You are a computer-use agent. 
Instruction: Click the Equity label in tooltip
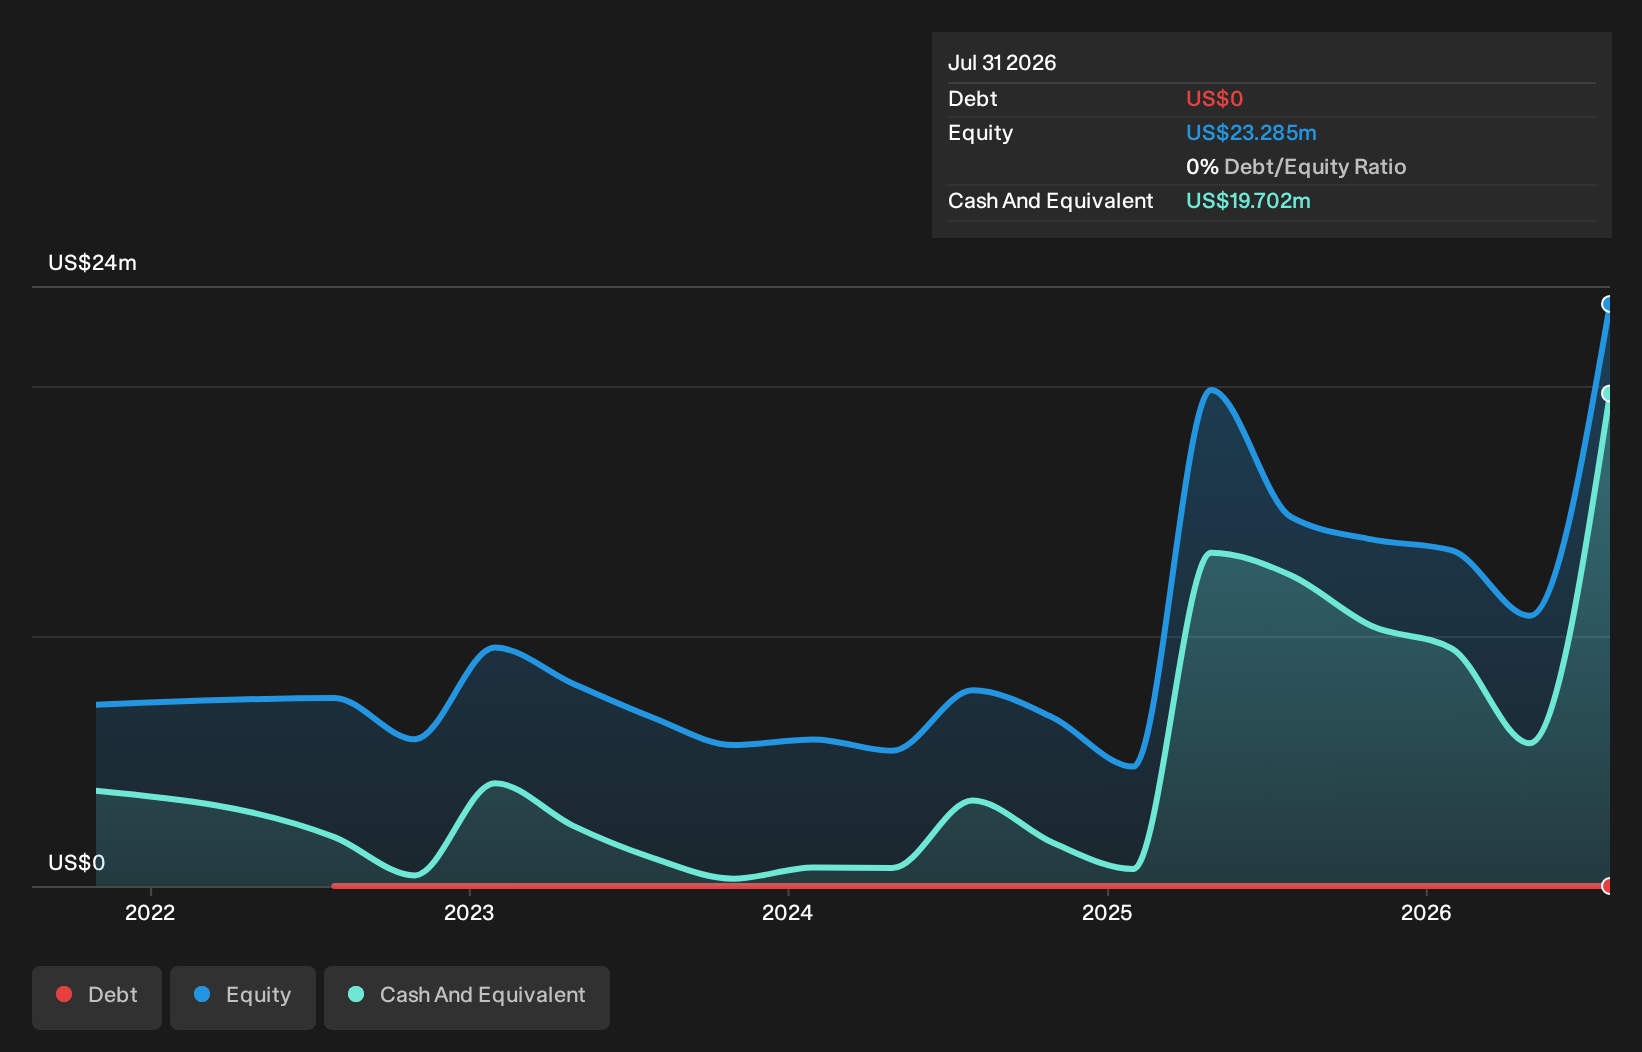(981, 133)
